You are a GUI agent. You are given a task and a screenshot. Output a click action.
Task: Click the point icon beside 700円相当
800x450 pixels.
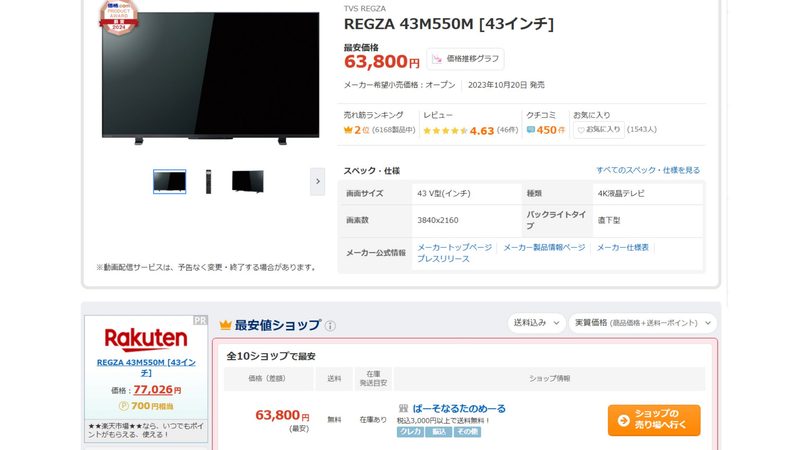tap(123, 406)
